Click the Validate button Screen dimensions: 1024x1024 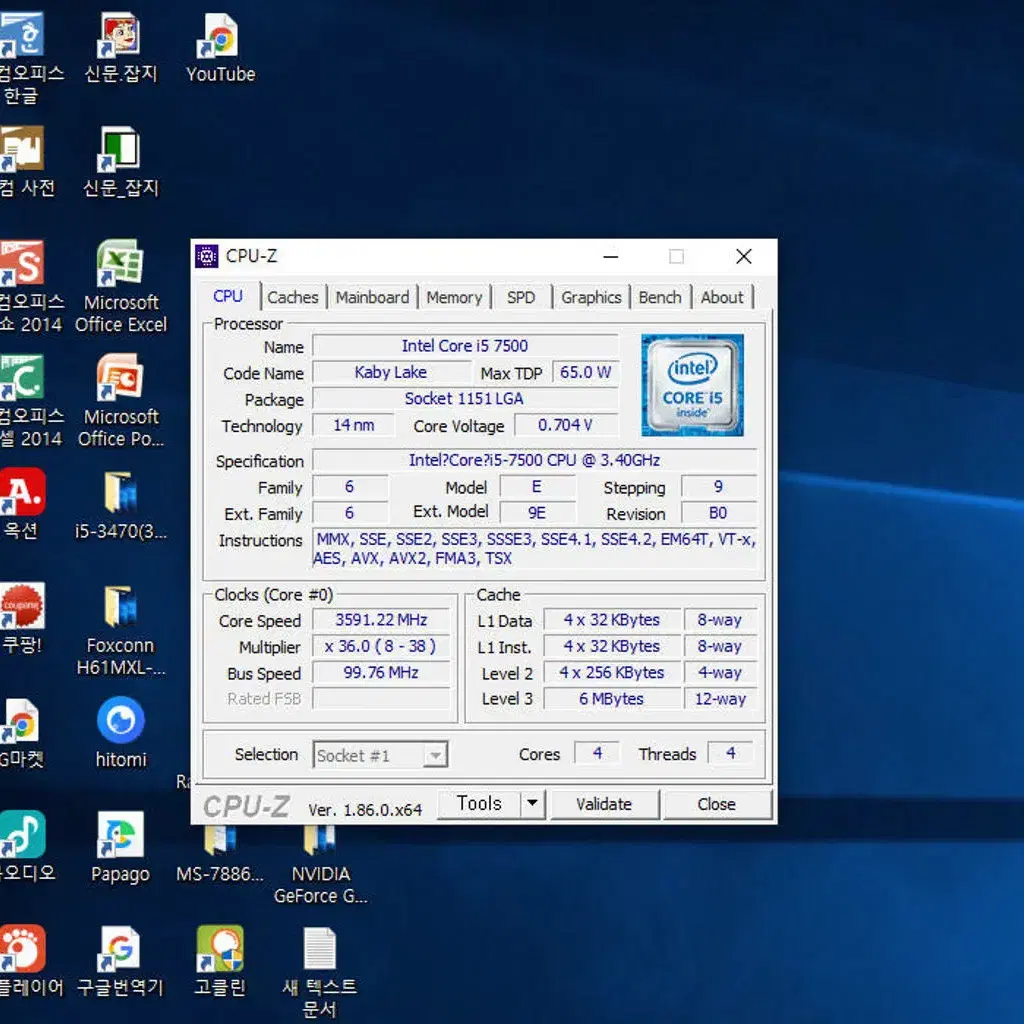(x=604, y=804)
